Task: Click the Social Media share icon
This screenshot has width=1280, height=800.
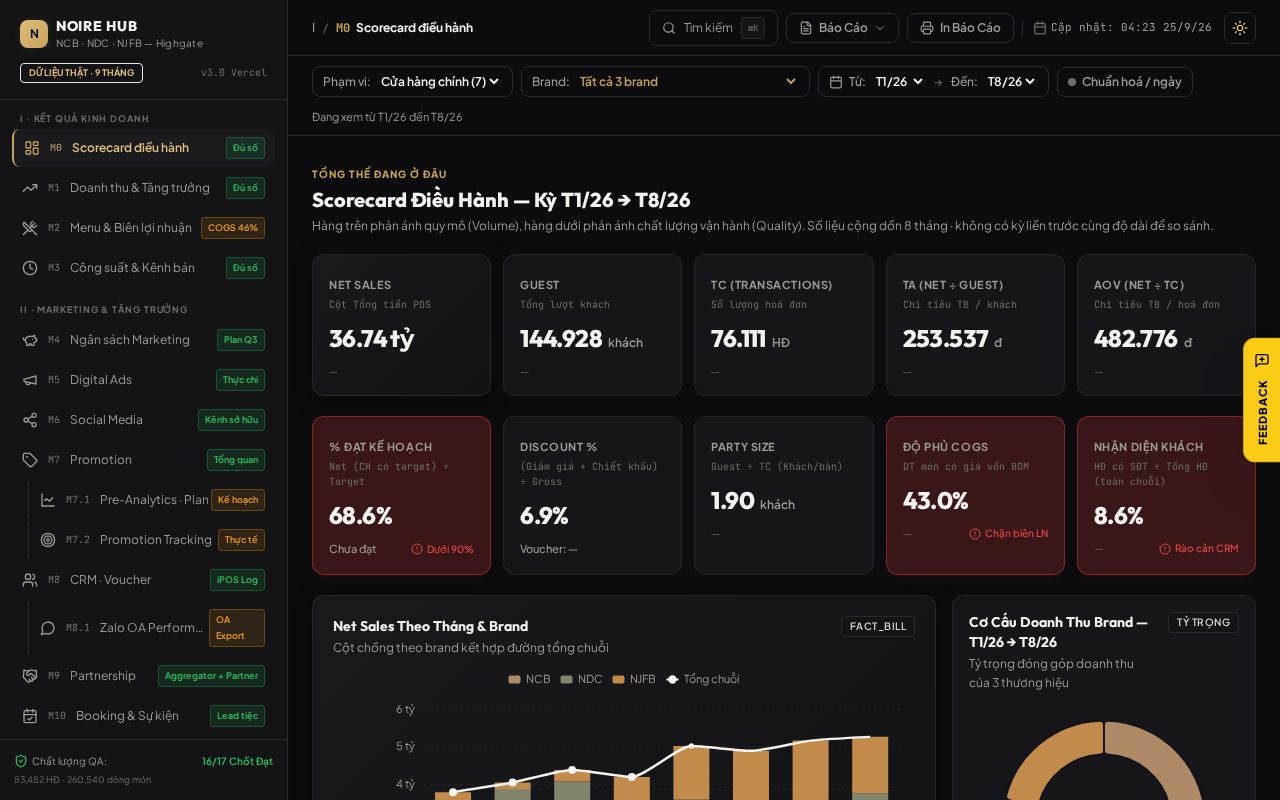Action: click(x=30, y=420)
